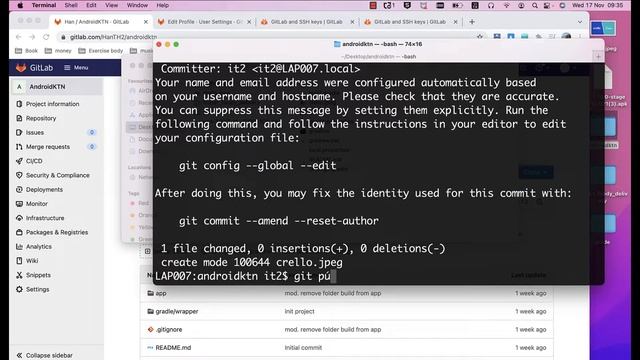Open Monitor icon in sidebar

[19, 204]
